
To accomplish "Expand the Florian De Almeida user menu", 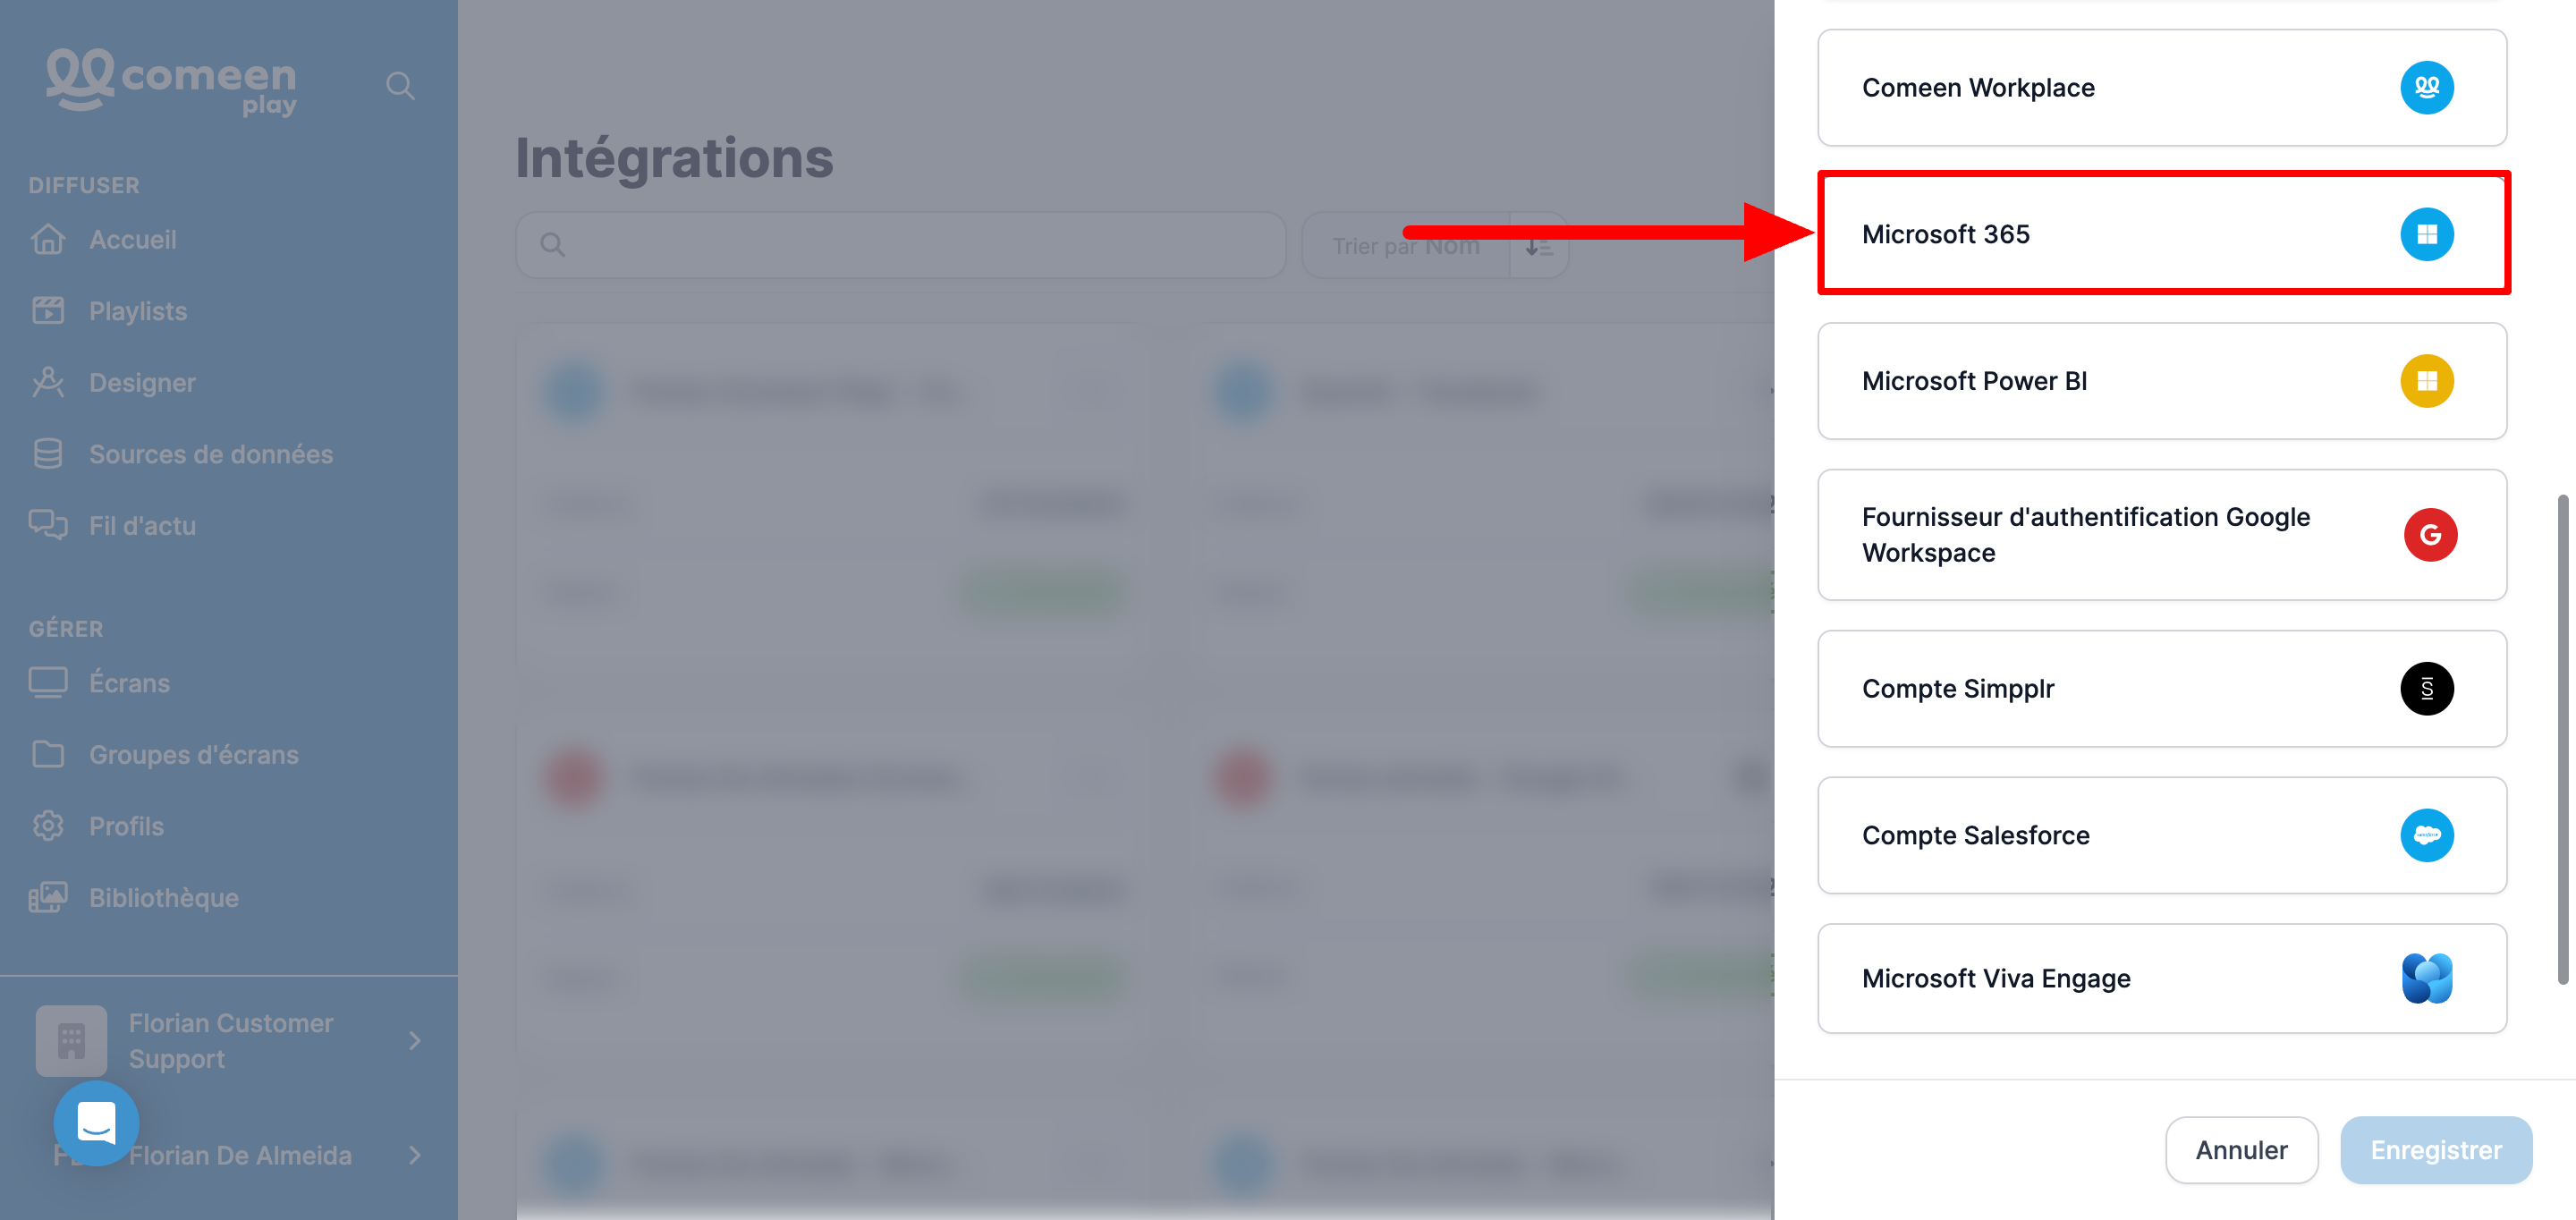I will point(415,1155).
